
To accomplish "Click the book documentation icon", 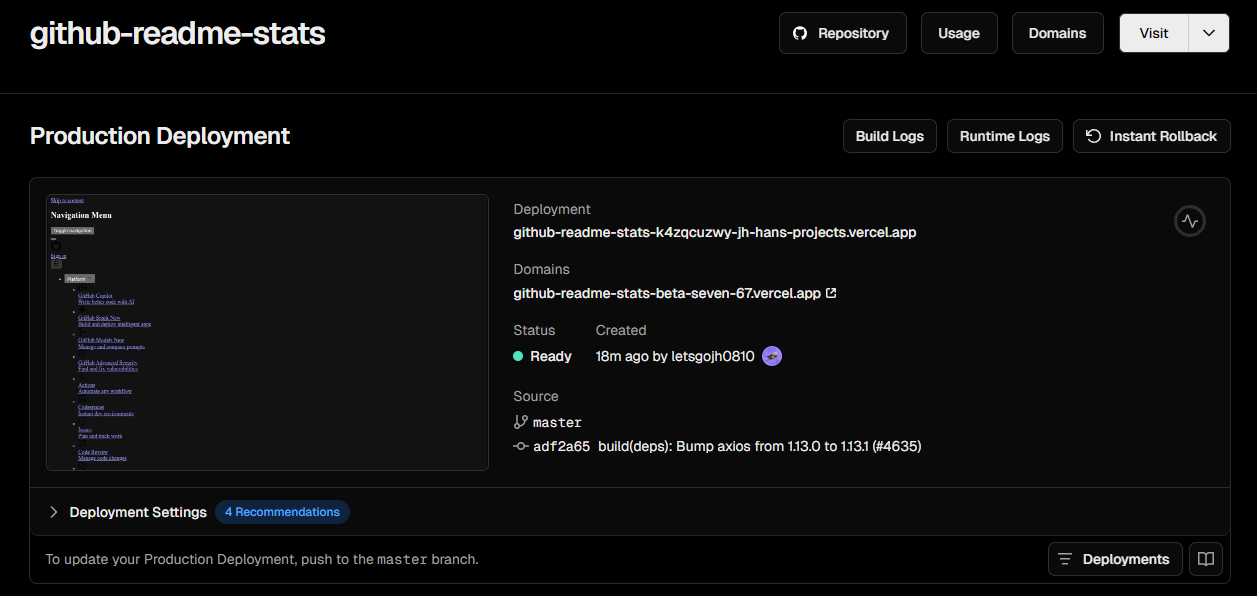I will coord(1206,559).
